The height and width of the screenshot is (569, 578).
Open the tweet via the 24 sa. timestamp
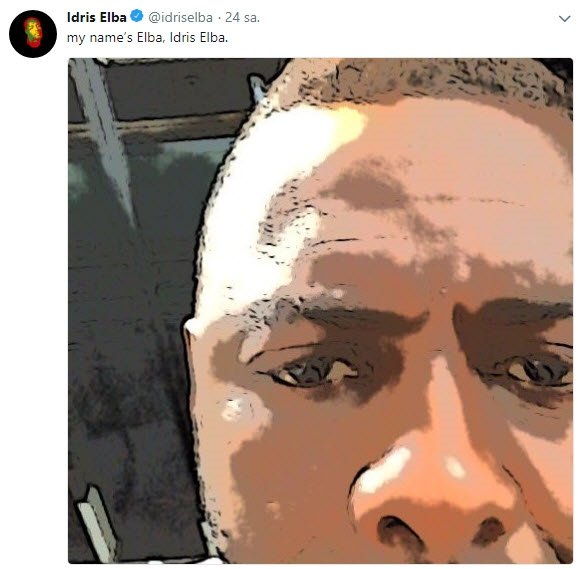click(242, 17)
